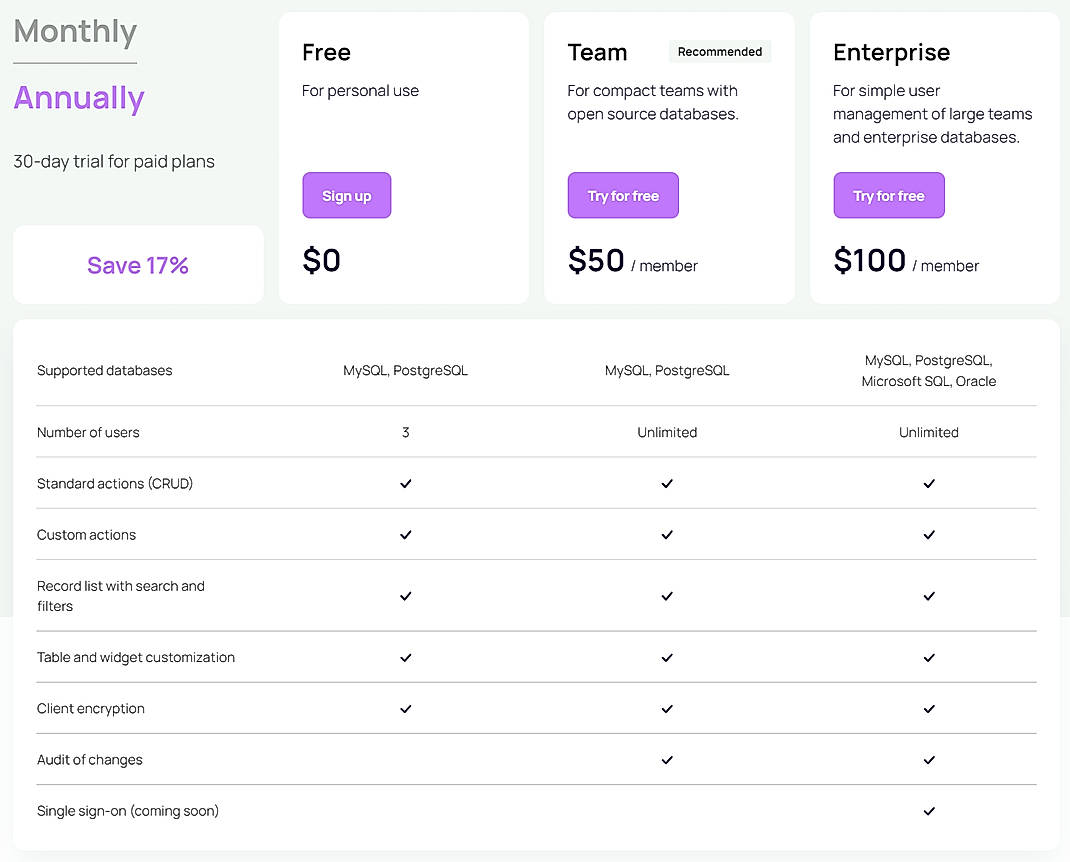Click Try for free under Enterprise plan

point(888,195)
